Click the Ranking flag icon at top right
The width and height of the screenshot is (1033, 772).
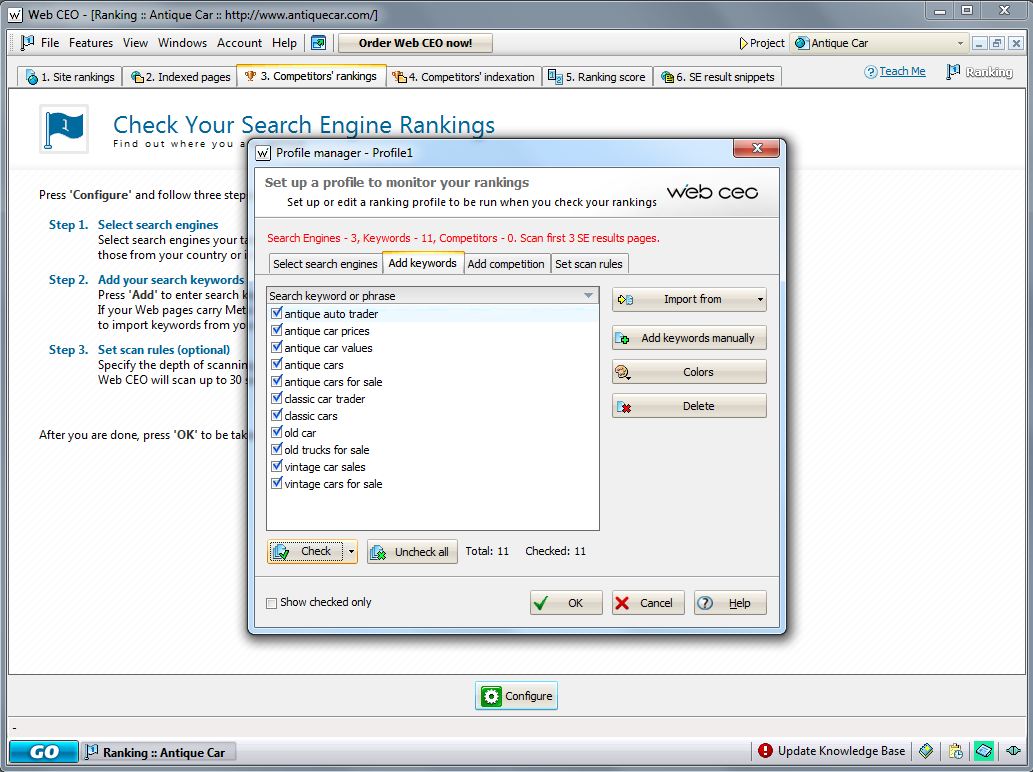[953, 72]
